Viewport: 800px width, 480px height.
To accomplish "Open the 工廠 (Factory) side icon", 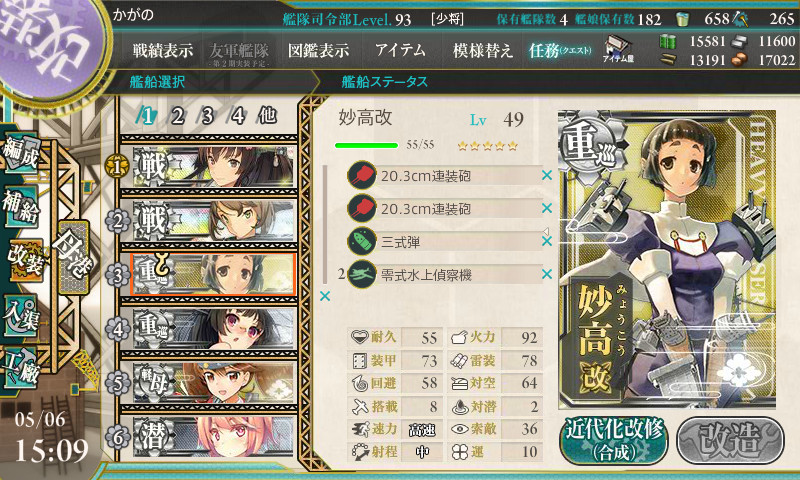I will coord(21,368).
